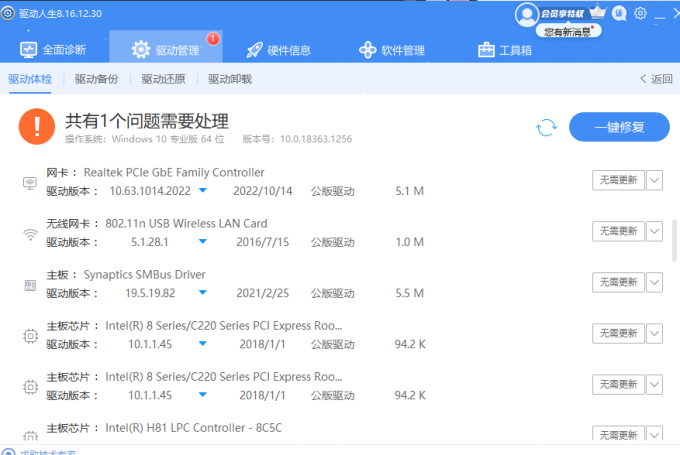Click the Realtek network card icon
The image size is (680, 455).
point(30,183)
